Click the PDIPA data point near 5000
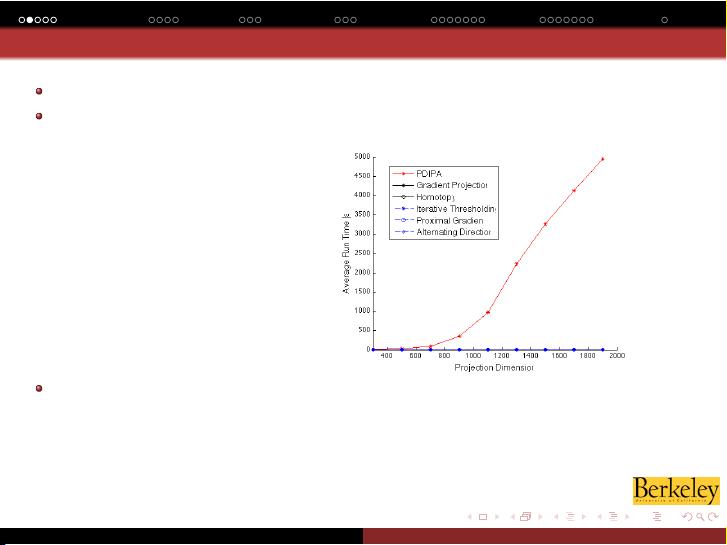Screen dimensions: 727x545 pos(602,159)
